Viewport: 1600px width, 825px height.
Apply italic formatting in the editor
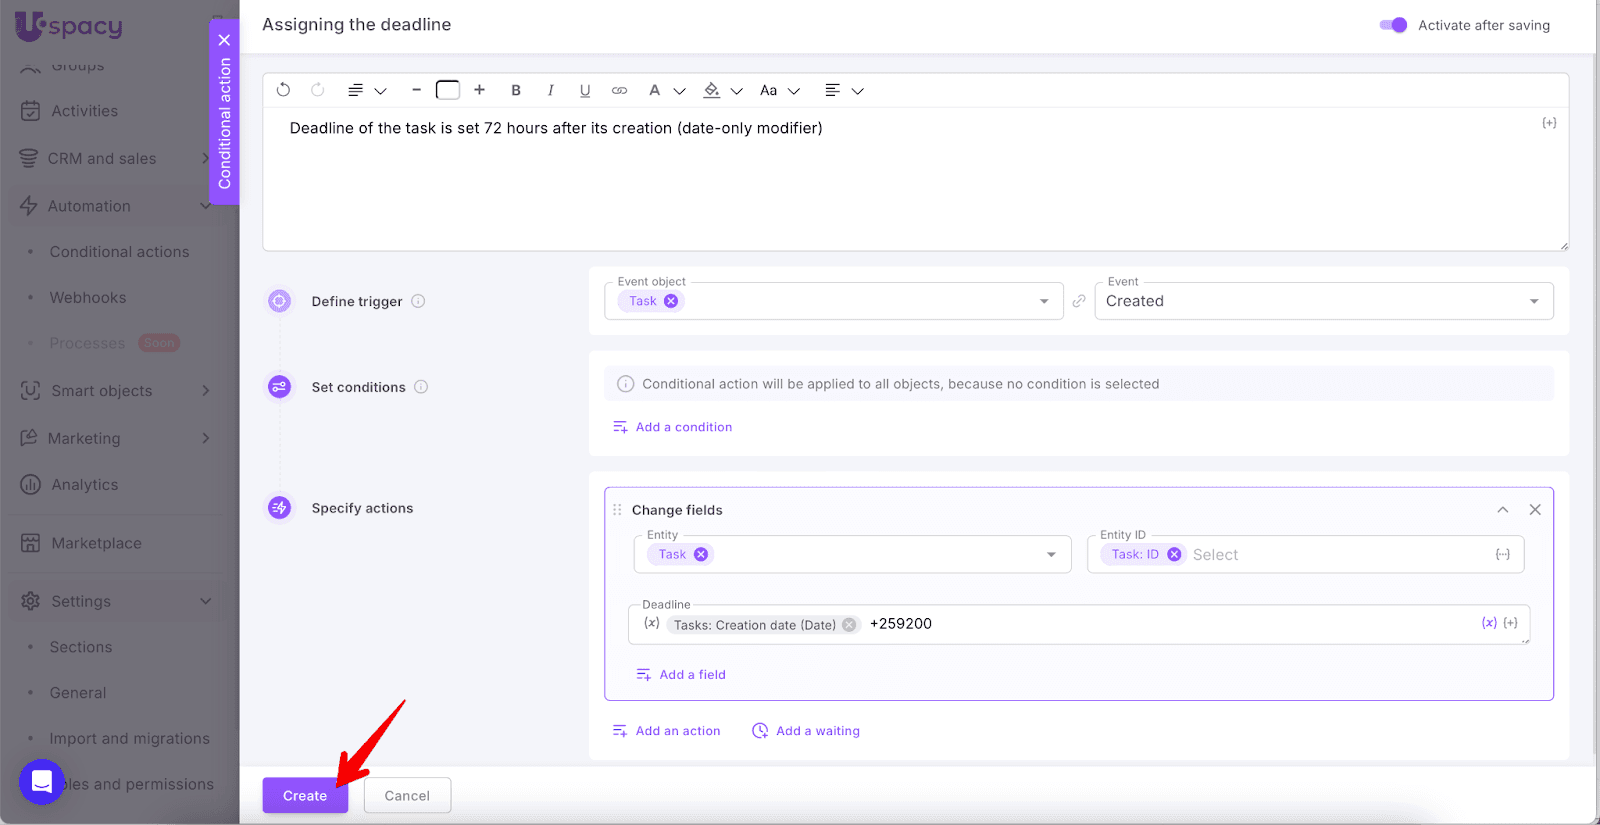[x=550, y=90]
